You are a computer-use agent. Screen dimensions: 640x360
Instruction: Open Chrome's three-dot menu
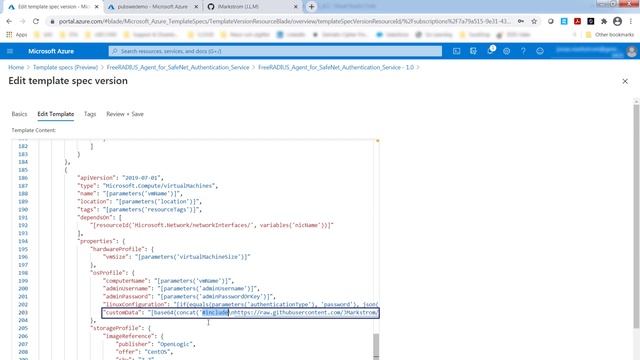[x=631, y=21]
